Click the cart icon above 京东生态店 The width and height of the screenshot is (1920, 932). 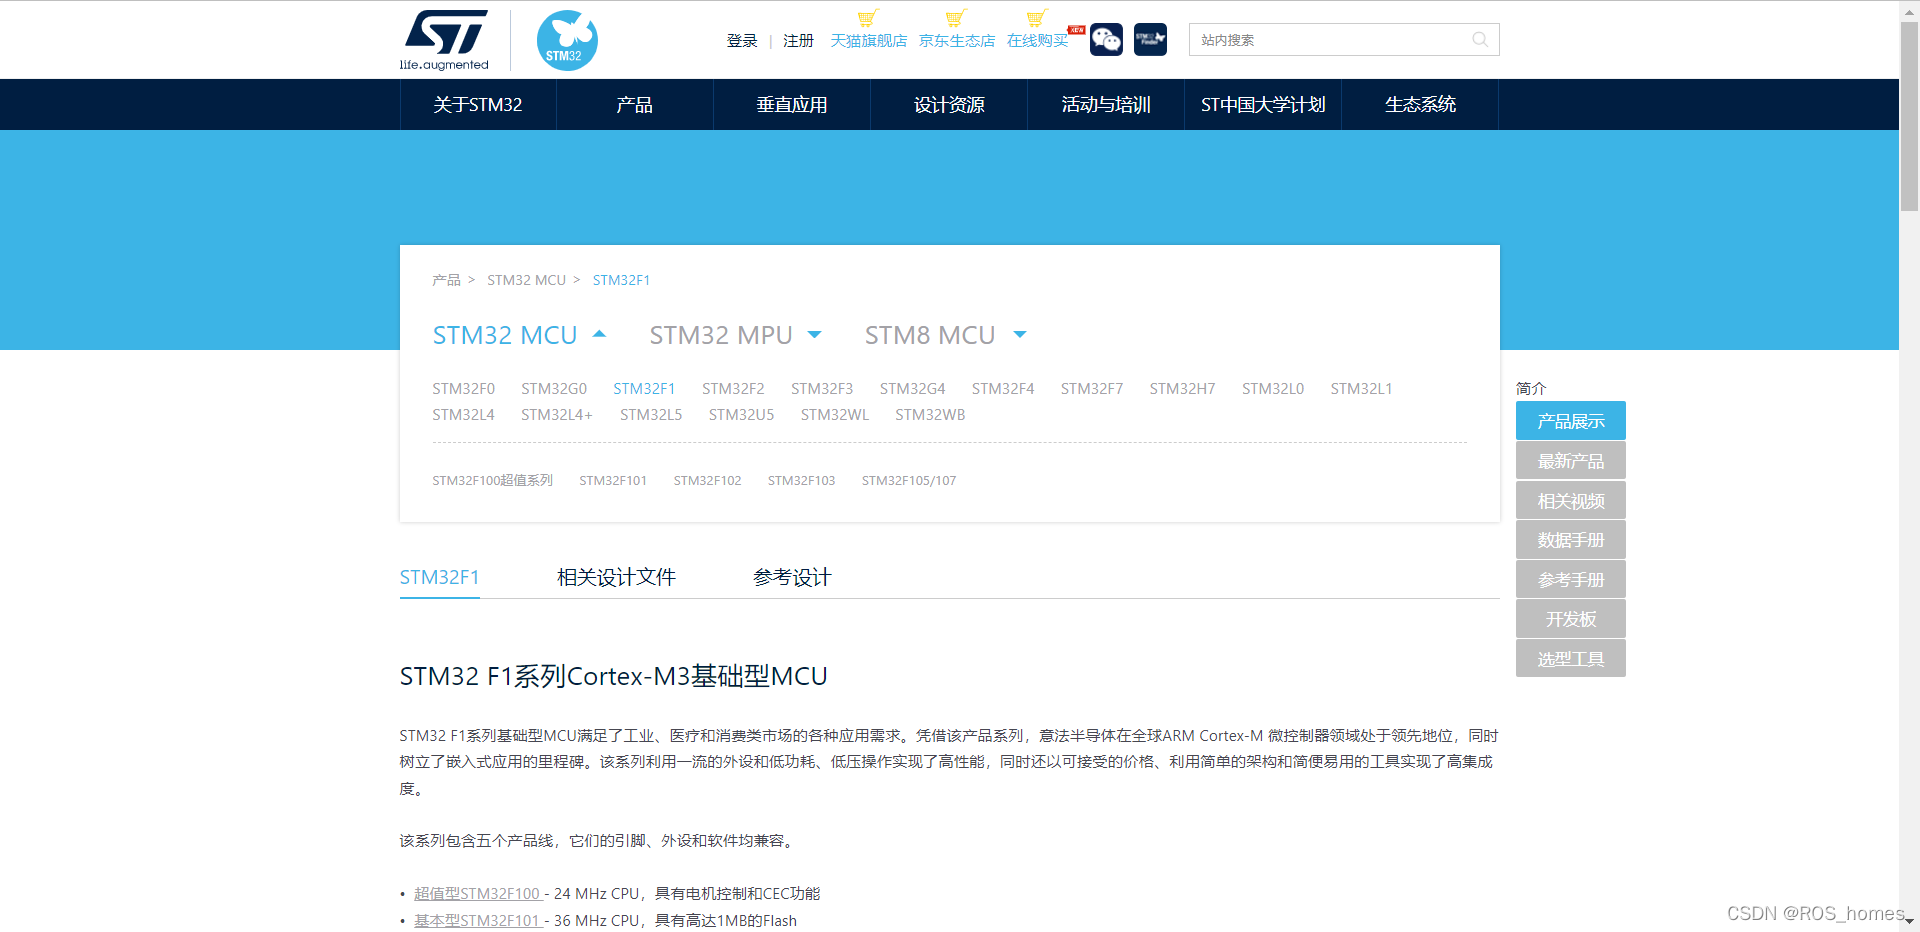955,18
